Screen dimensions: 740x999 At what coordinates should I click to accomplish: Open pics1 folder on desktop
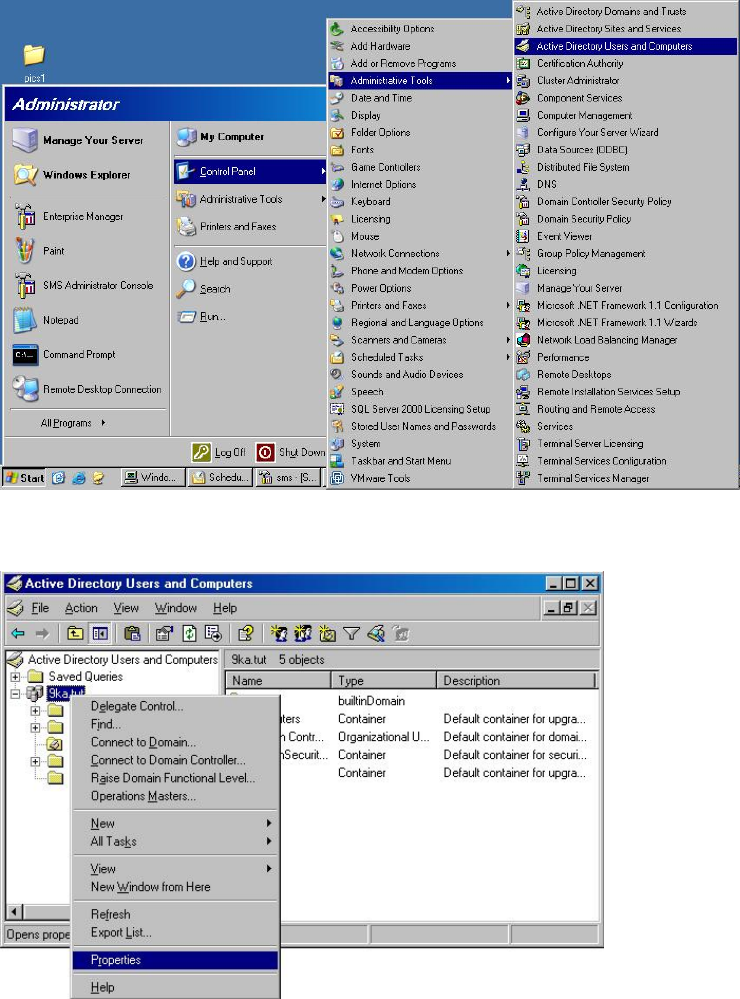click(34, 62)
